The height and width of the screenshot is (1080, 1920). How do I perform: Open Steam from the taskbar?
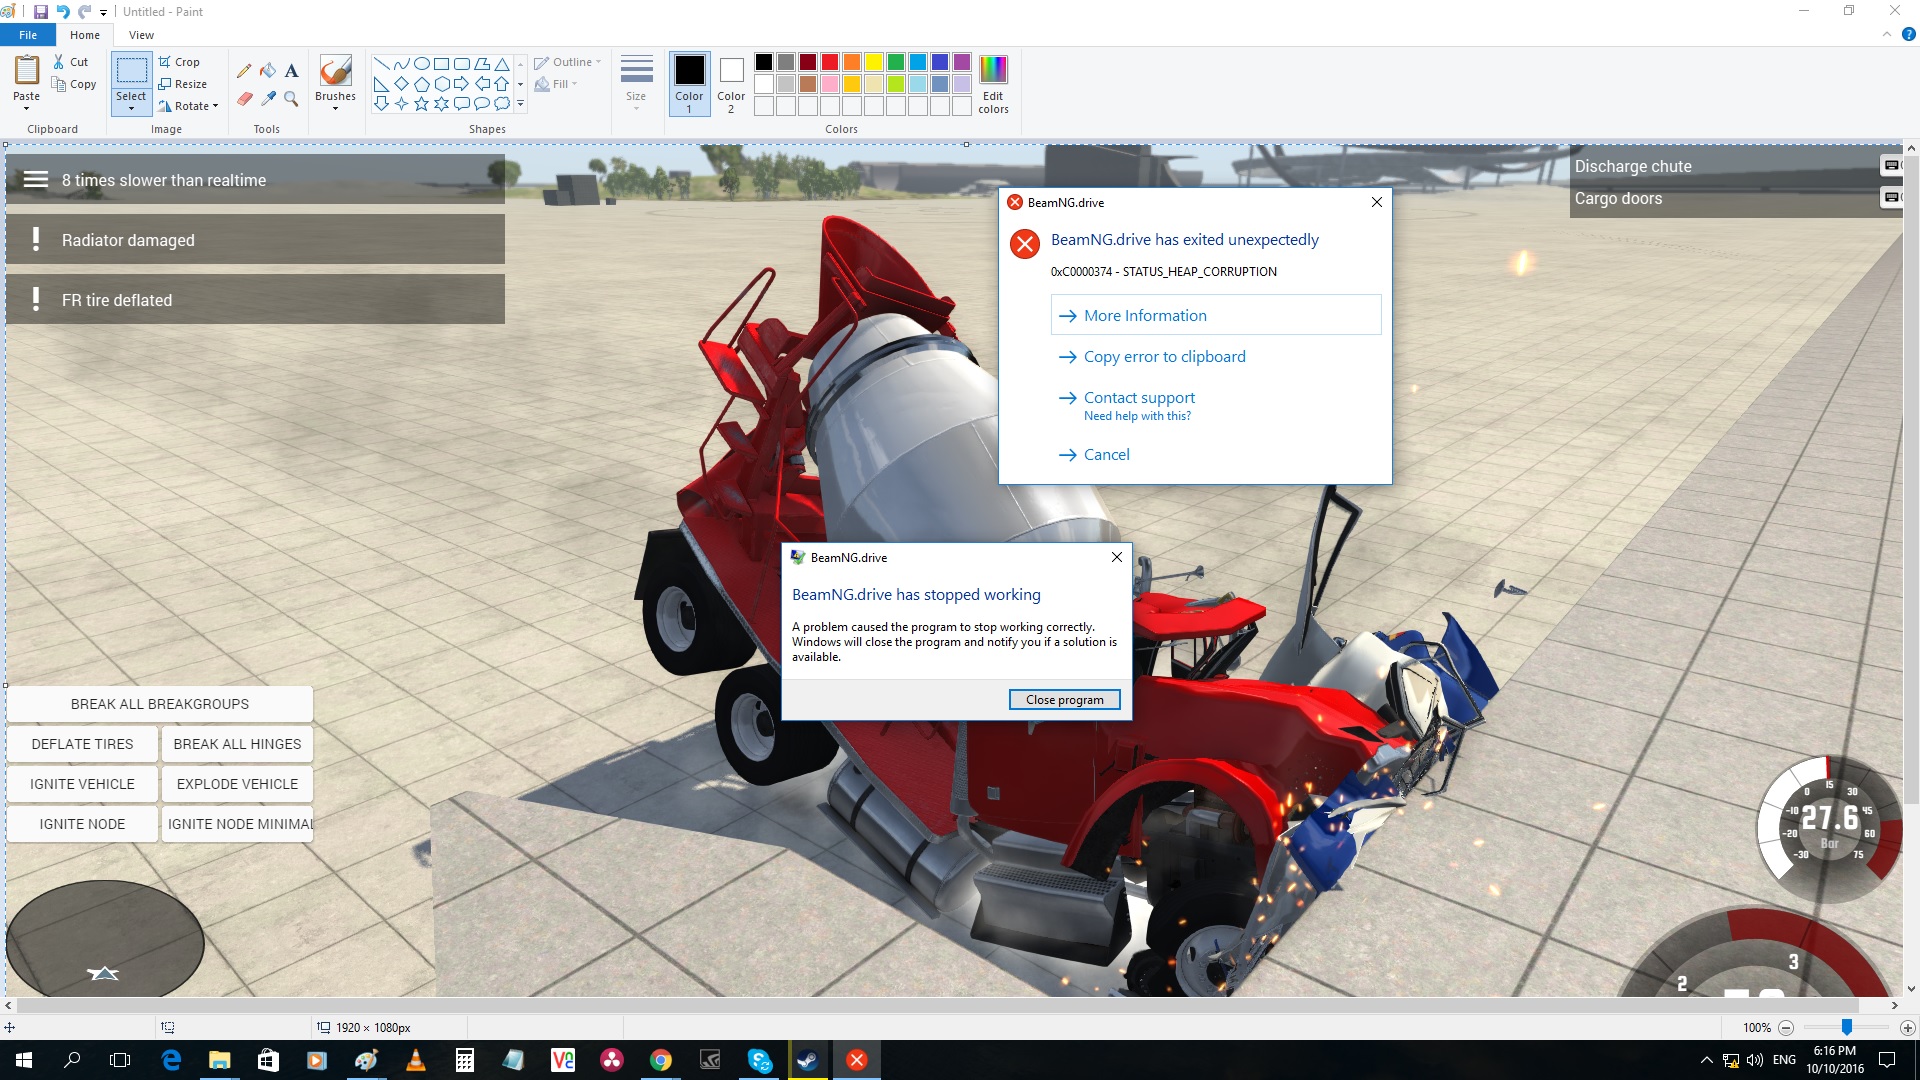coord(808,1060)
